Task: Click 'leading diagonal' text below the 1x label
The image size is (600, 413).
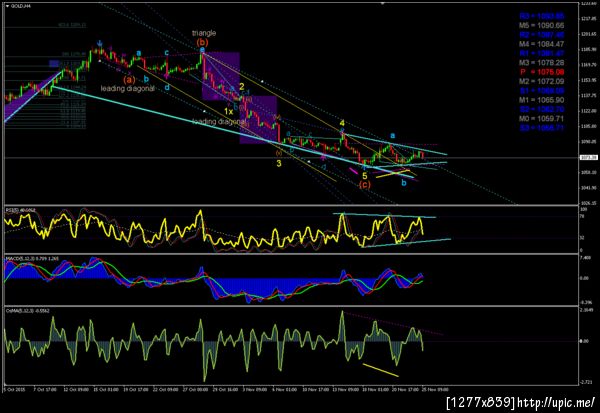Action: click(219, 122)
